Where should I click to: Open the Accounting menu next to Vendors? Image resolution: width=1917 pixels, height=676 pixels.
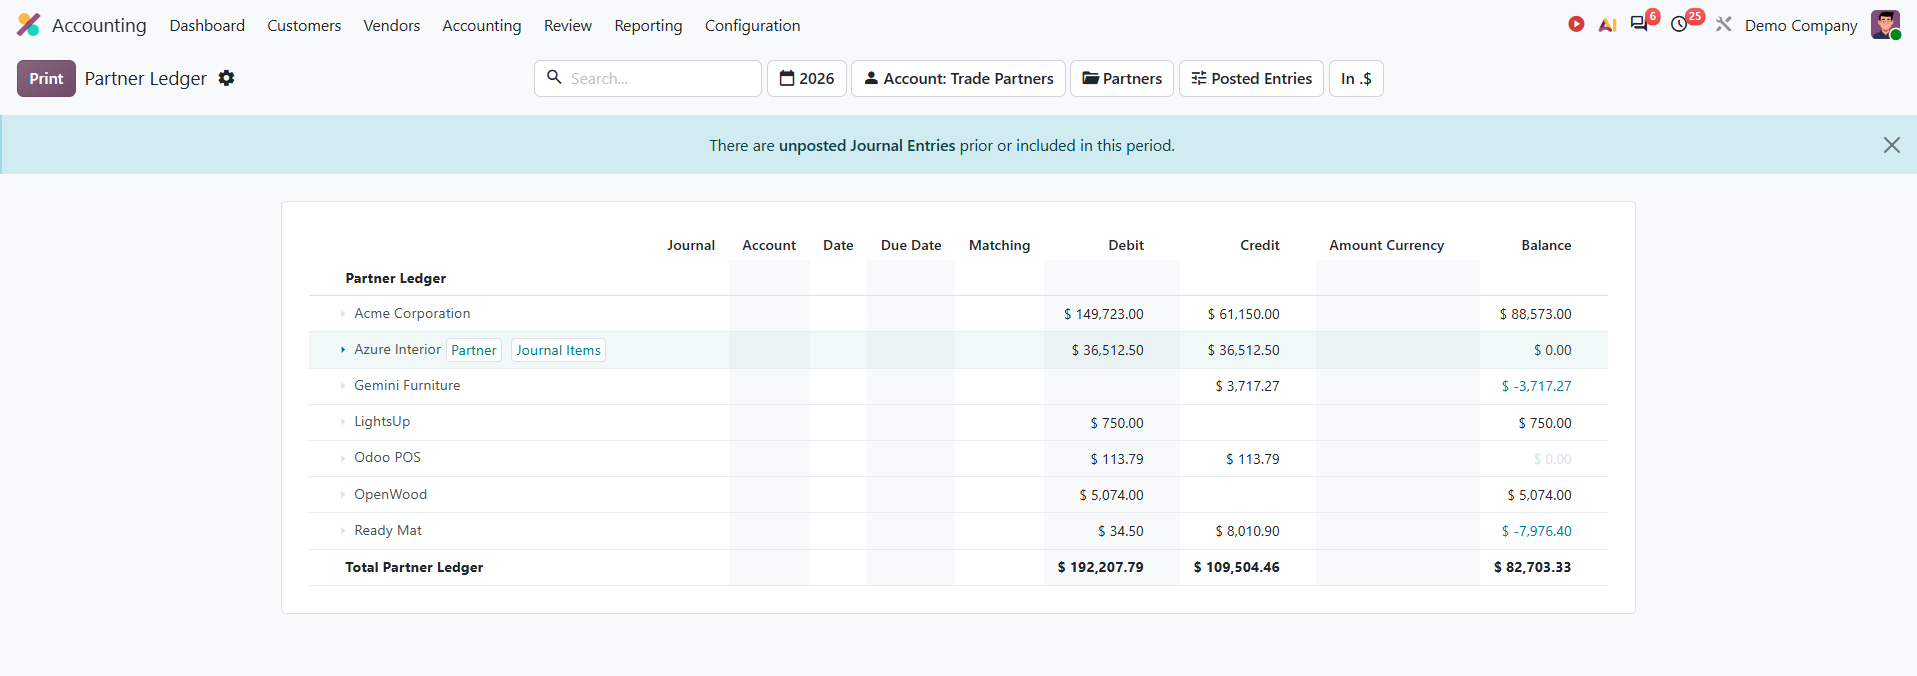[482, 25]
